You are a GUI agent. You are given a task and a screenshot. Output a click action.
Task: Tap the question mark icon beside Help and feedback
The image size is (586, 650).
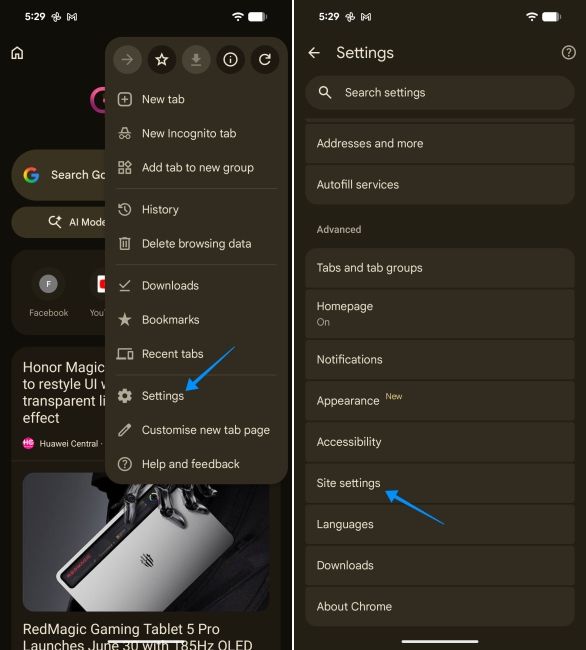pyautogui.click(x=125, y=464)
